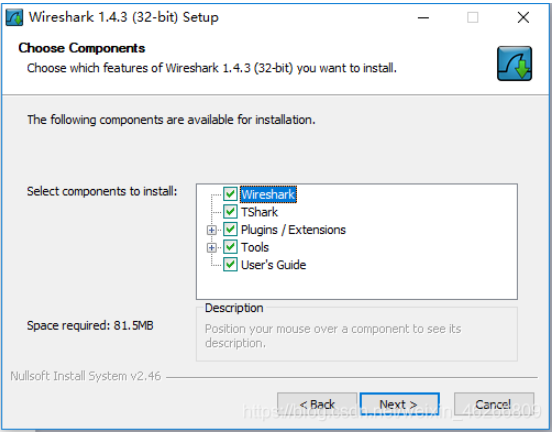This screenshot has height=432, width=553.
Task: Click the Wireshark installer logo in the header
Action: point(515,63)
